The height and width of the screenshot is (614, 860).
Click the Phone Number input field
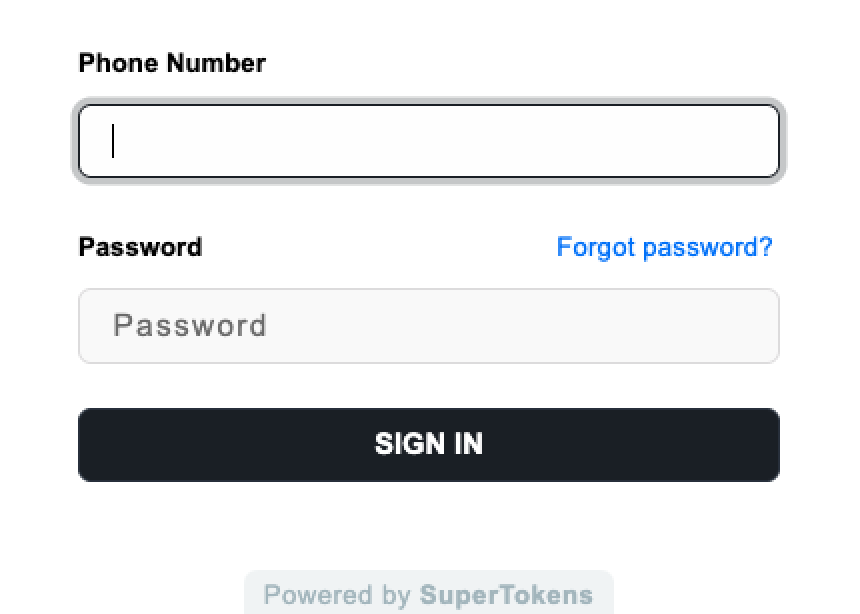click(428, 141)
